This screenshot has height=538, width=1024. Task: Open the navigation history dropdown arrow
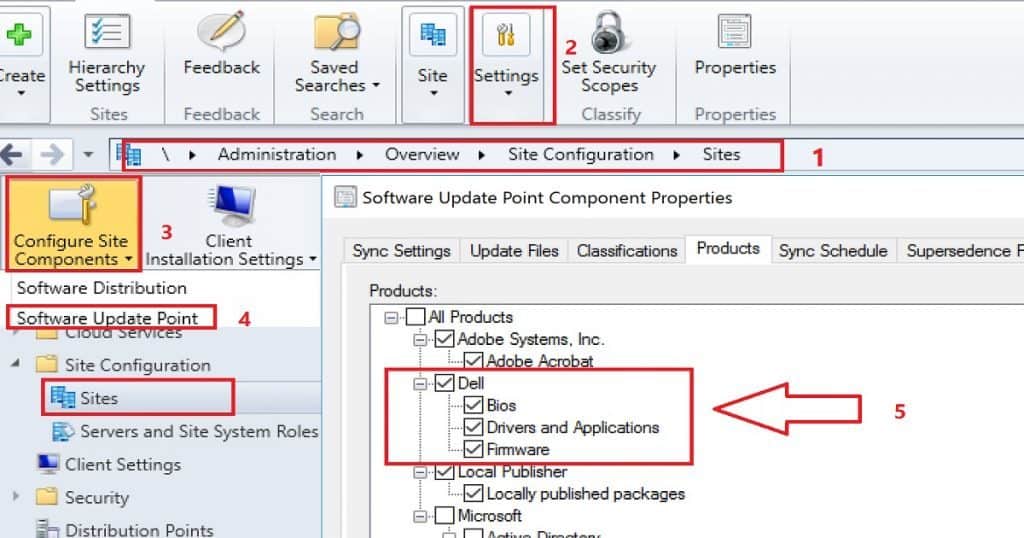pyautogui.click(x=88, y=155)
